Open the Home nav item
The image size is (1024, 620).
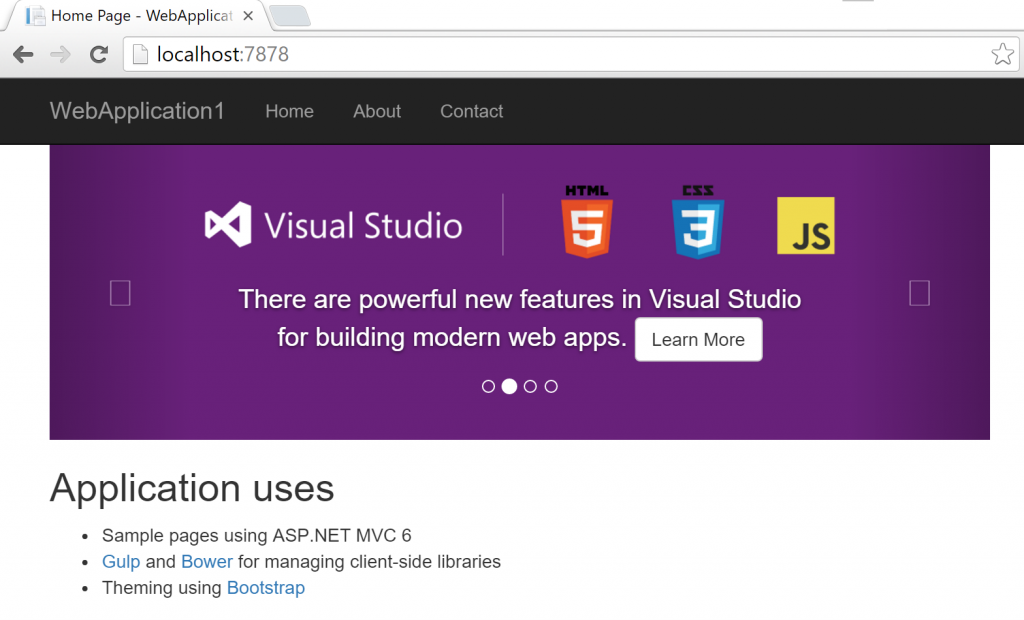click(289, 112)
